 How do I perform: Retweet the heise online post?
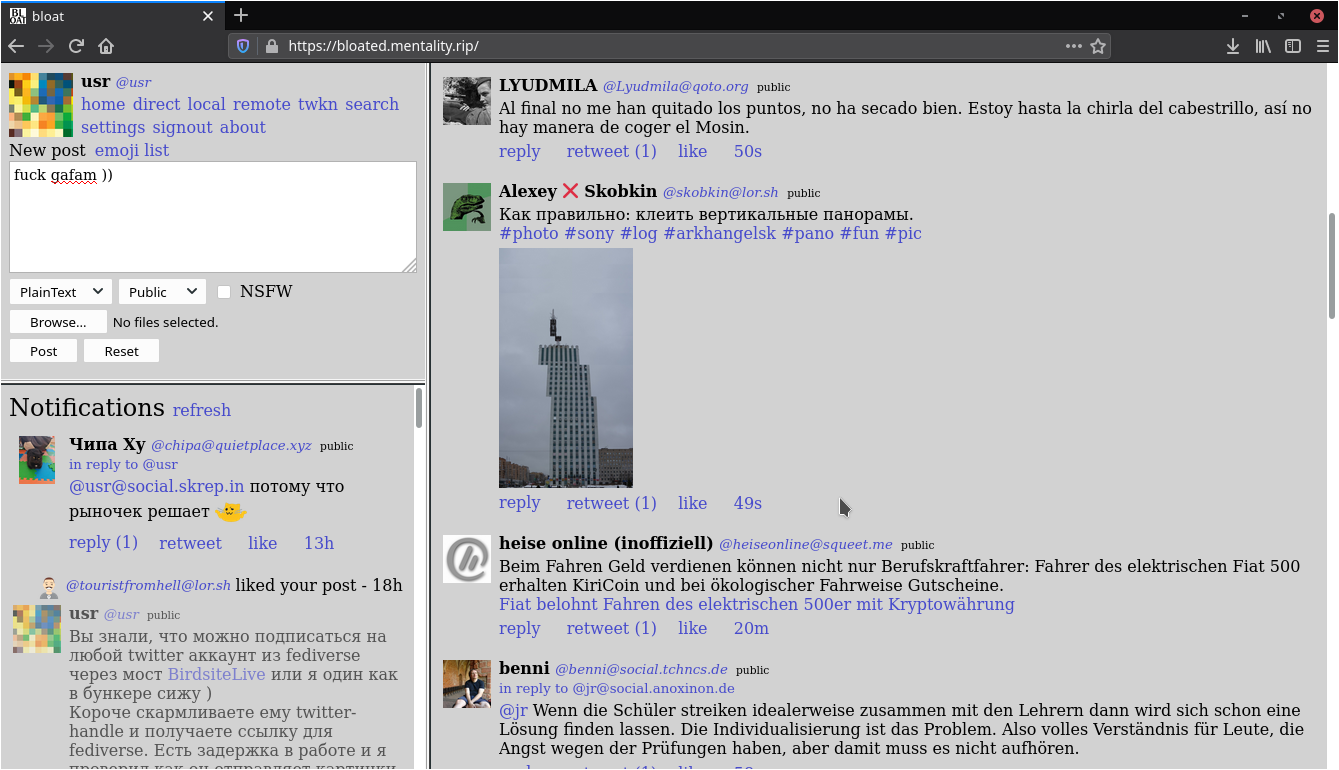(612, 628)
